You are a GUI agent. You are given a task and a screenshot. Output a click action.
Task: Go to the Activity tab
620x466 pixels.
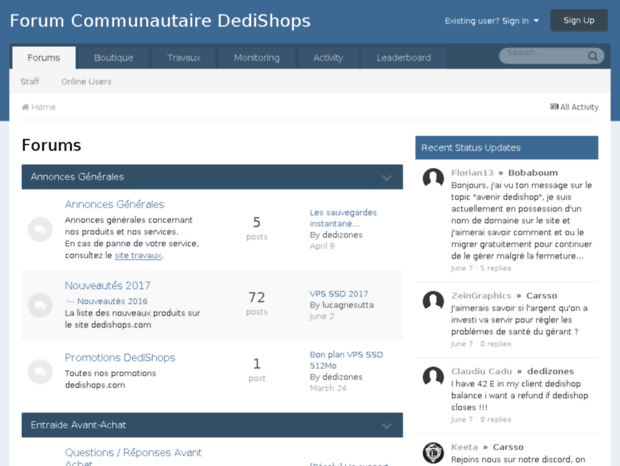[328, 58]
